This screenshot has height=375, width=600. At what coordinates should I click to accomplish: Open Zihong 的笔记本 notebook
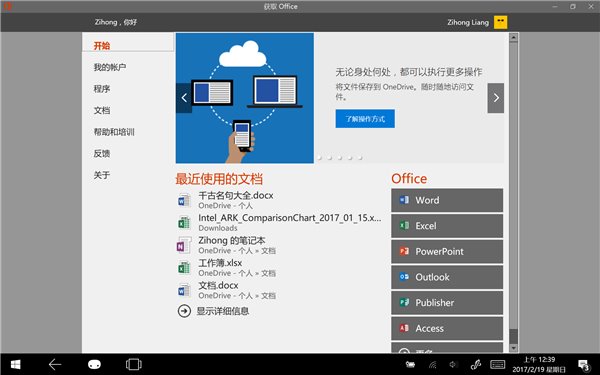pos(232,240)
